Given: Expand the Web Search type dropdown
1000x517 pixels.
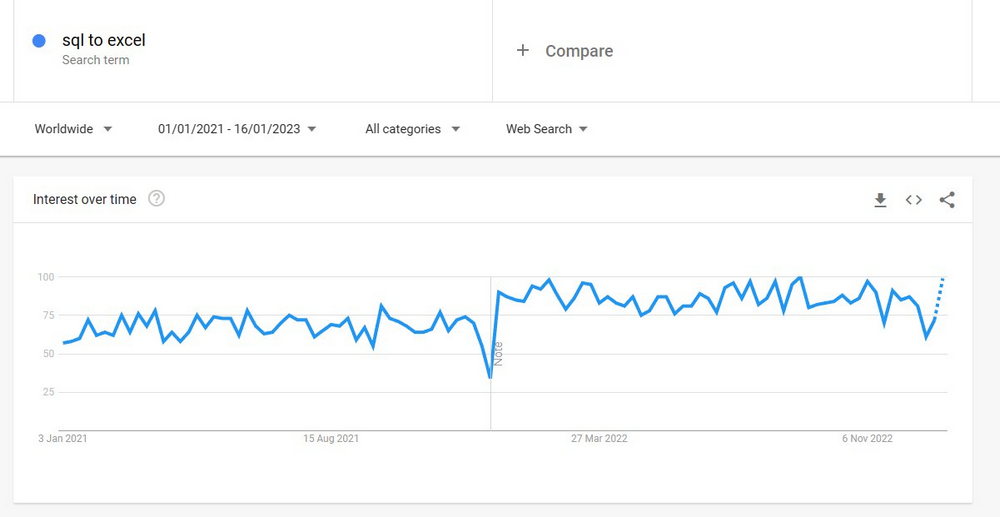Looking at the screenshot, I should pos(546,129).
